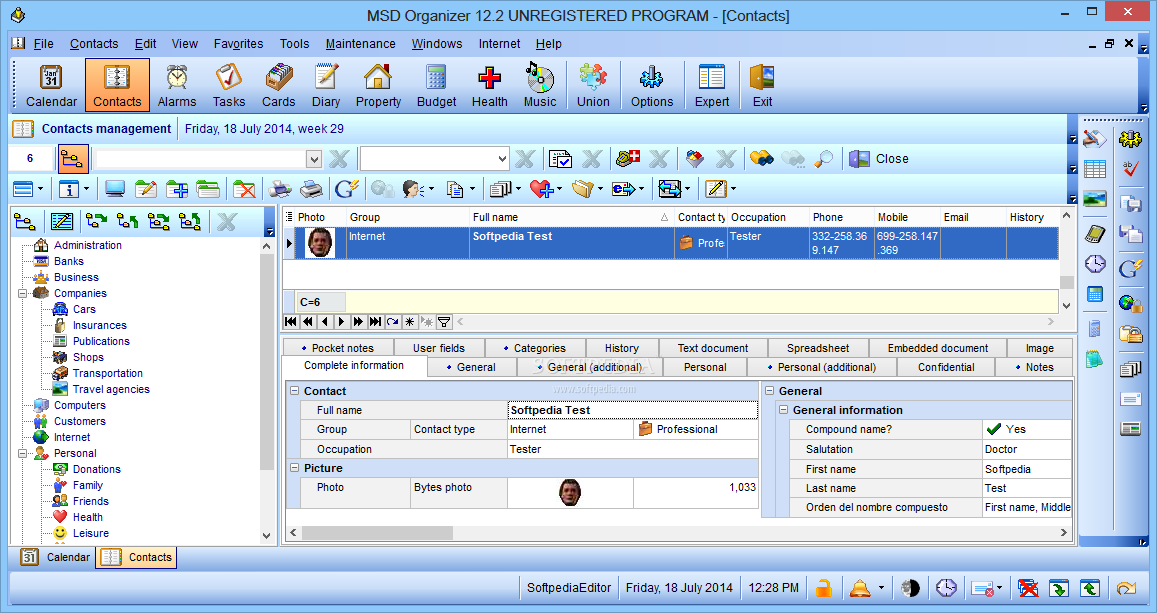Switch to the Pocket notes tab
1157x613 pixels.
tap(337, 348)
